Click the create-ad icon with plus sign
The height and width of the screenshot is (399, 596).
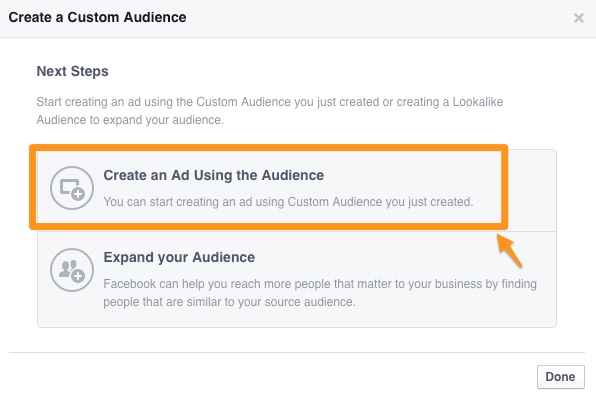coord(72,188)
